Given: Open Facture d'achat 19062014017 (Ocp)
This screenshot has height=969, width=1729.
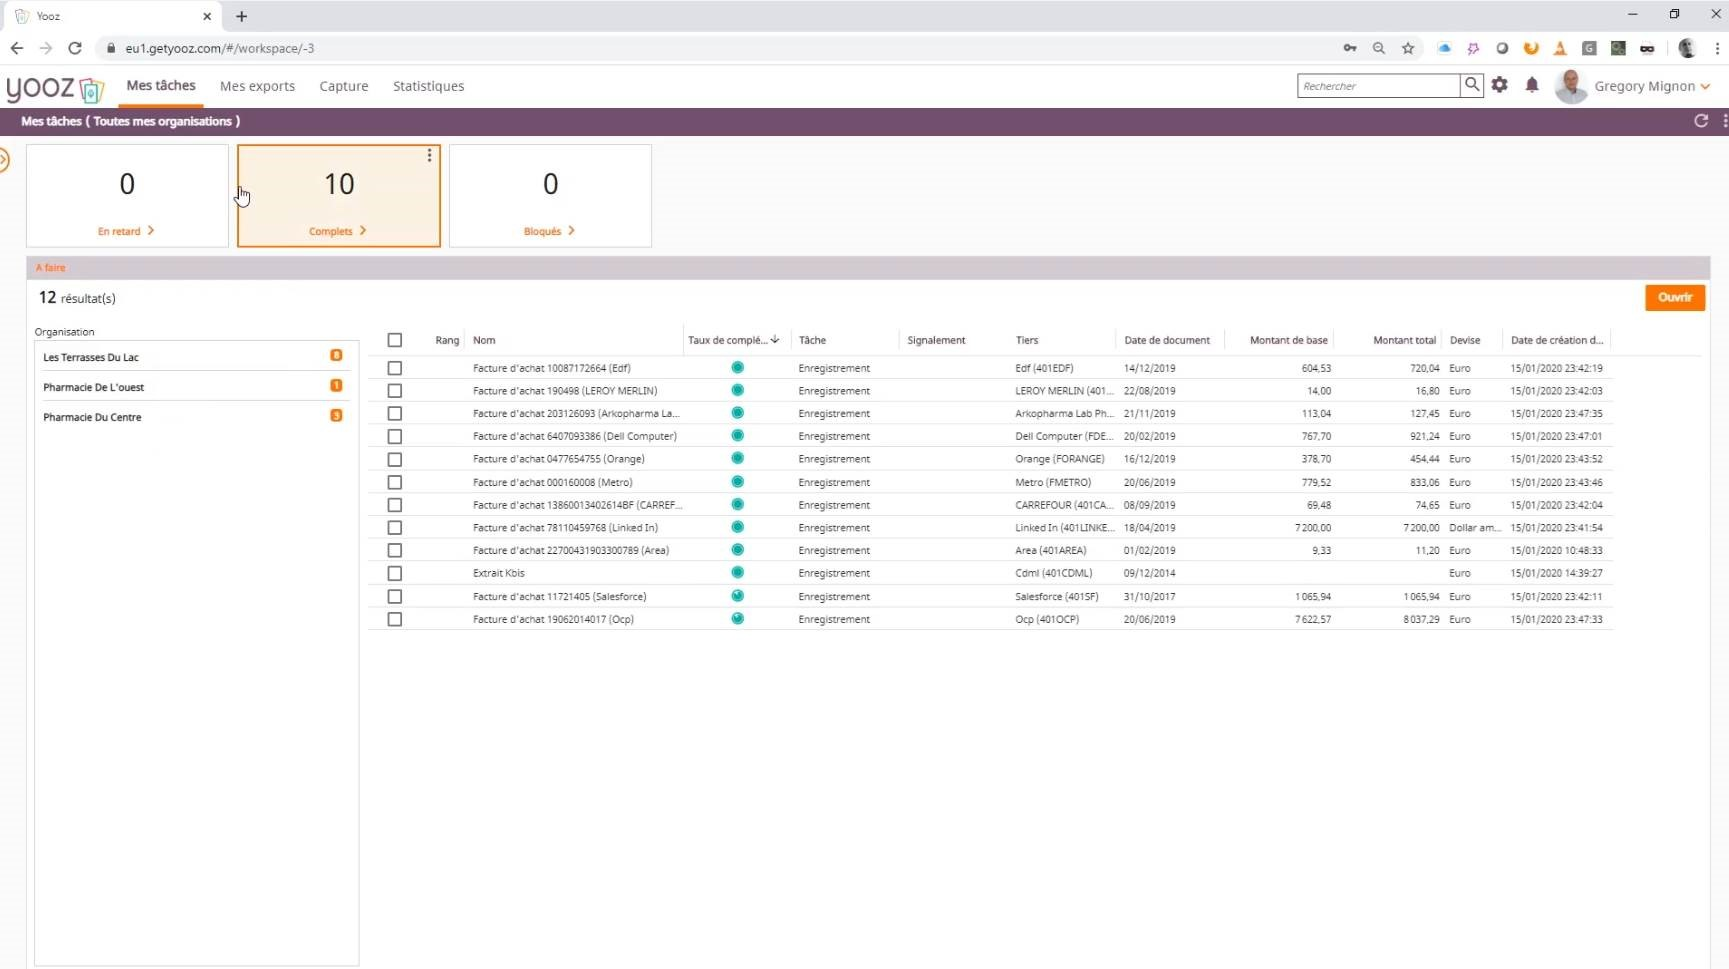Looking at the screenshot, I should (x=553, y=620).
